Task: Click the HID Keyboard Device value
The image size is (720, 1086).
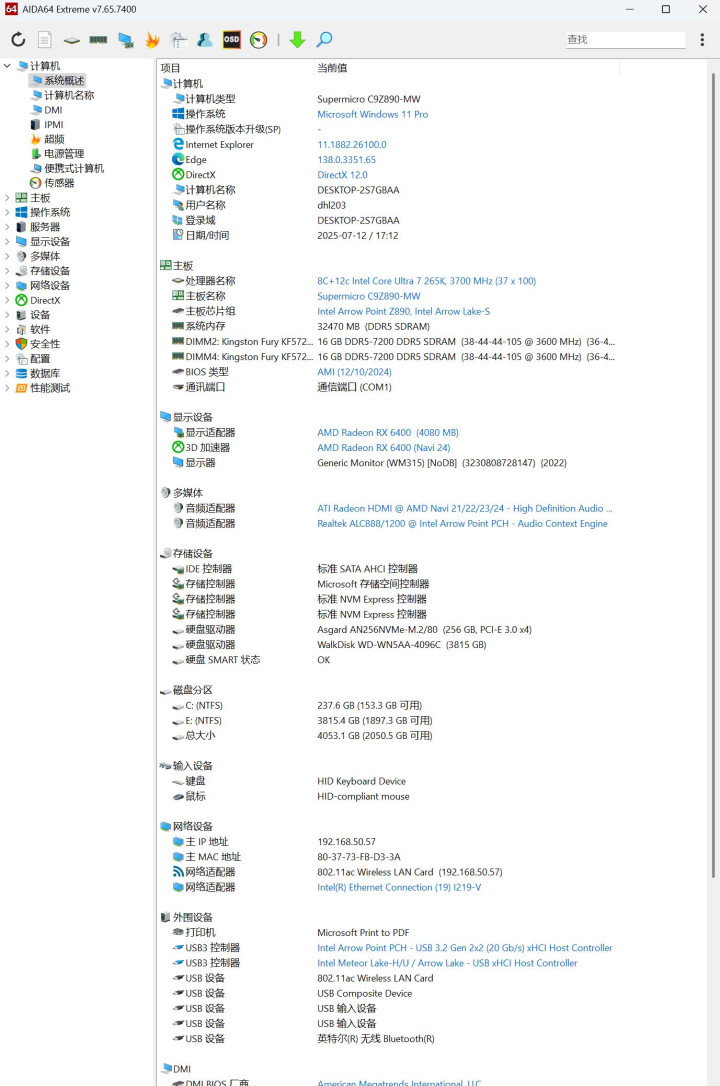Action: coord(361,781)
